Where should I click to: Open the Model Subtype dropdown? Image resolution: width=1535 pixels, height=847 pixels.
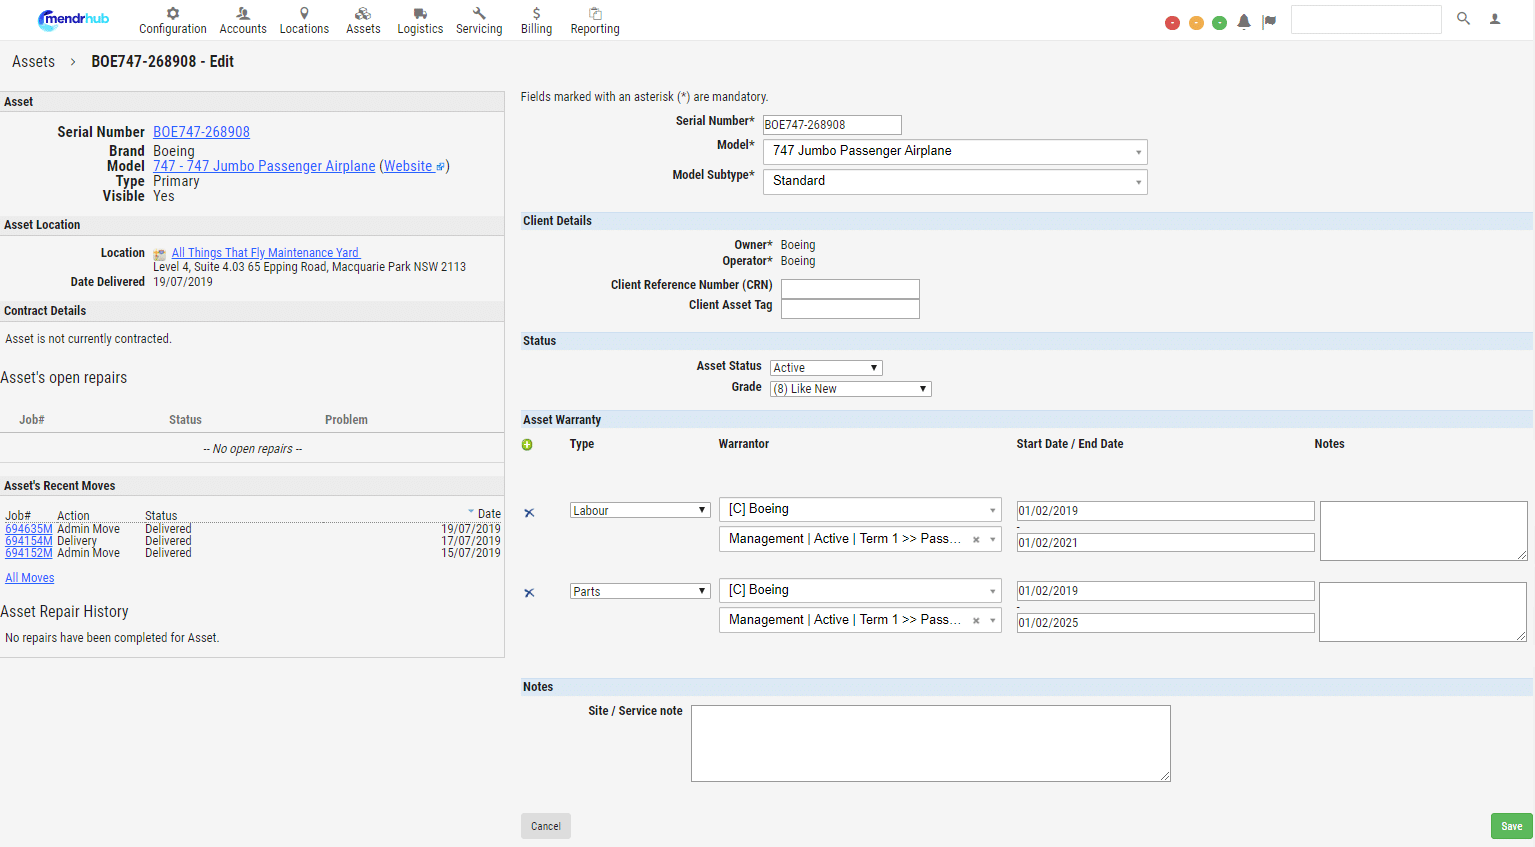tap(954, 182)
